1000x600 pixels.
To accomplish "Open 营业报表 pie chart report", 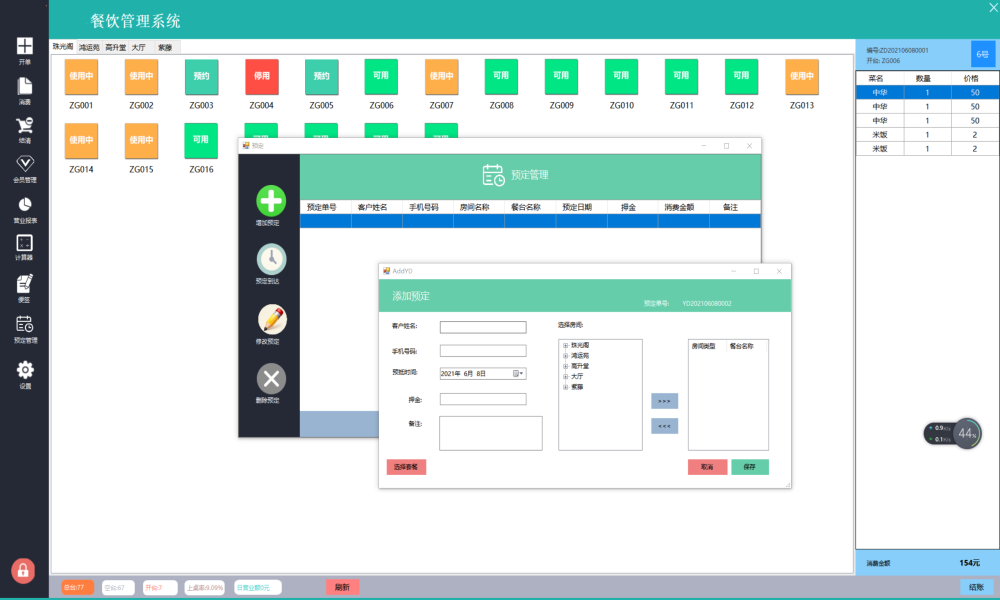I will [x=24, y=204].
